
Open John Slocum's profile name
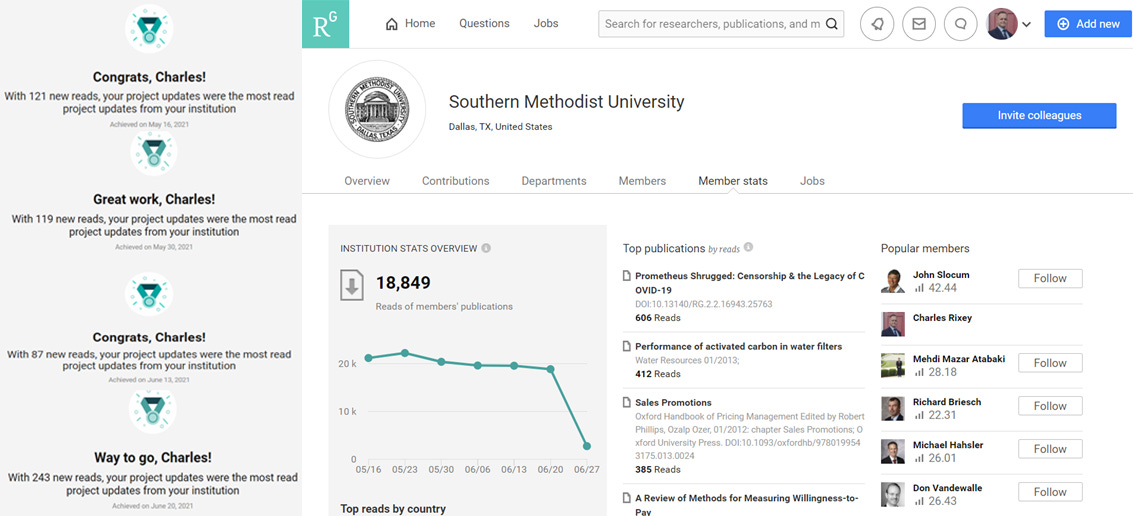(x=941, y=275)
